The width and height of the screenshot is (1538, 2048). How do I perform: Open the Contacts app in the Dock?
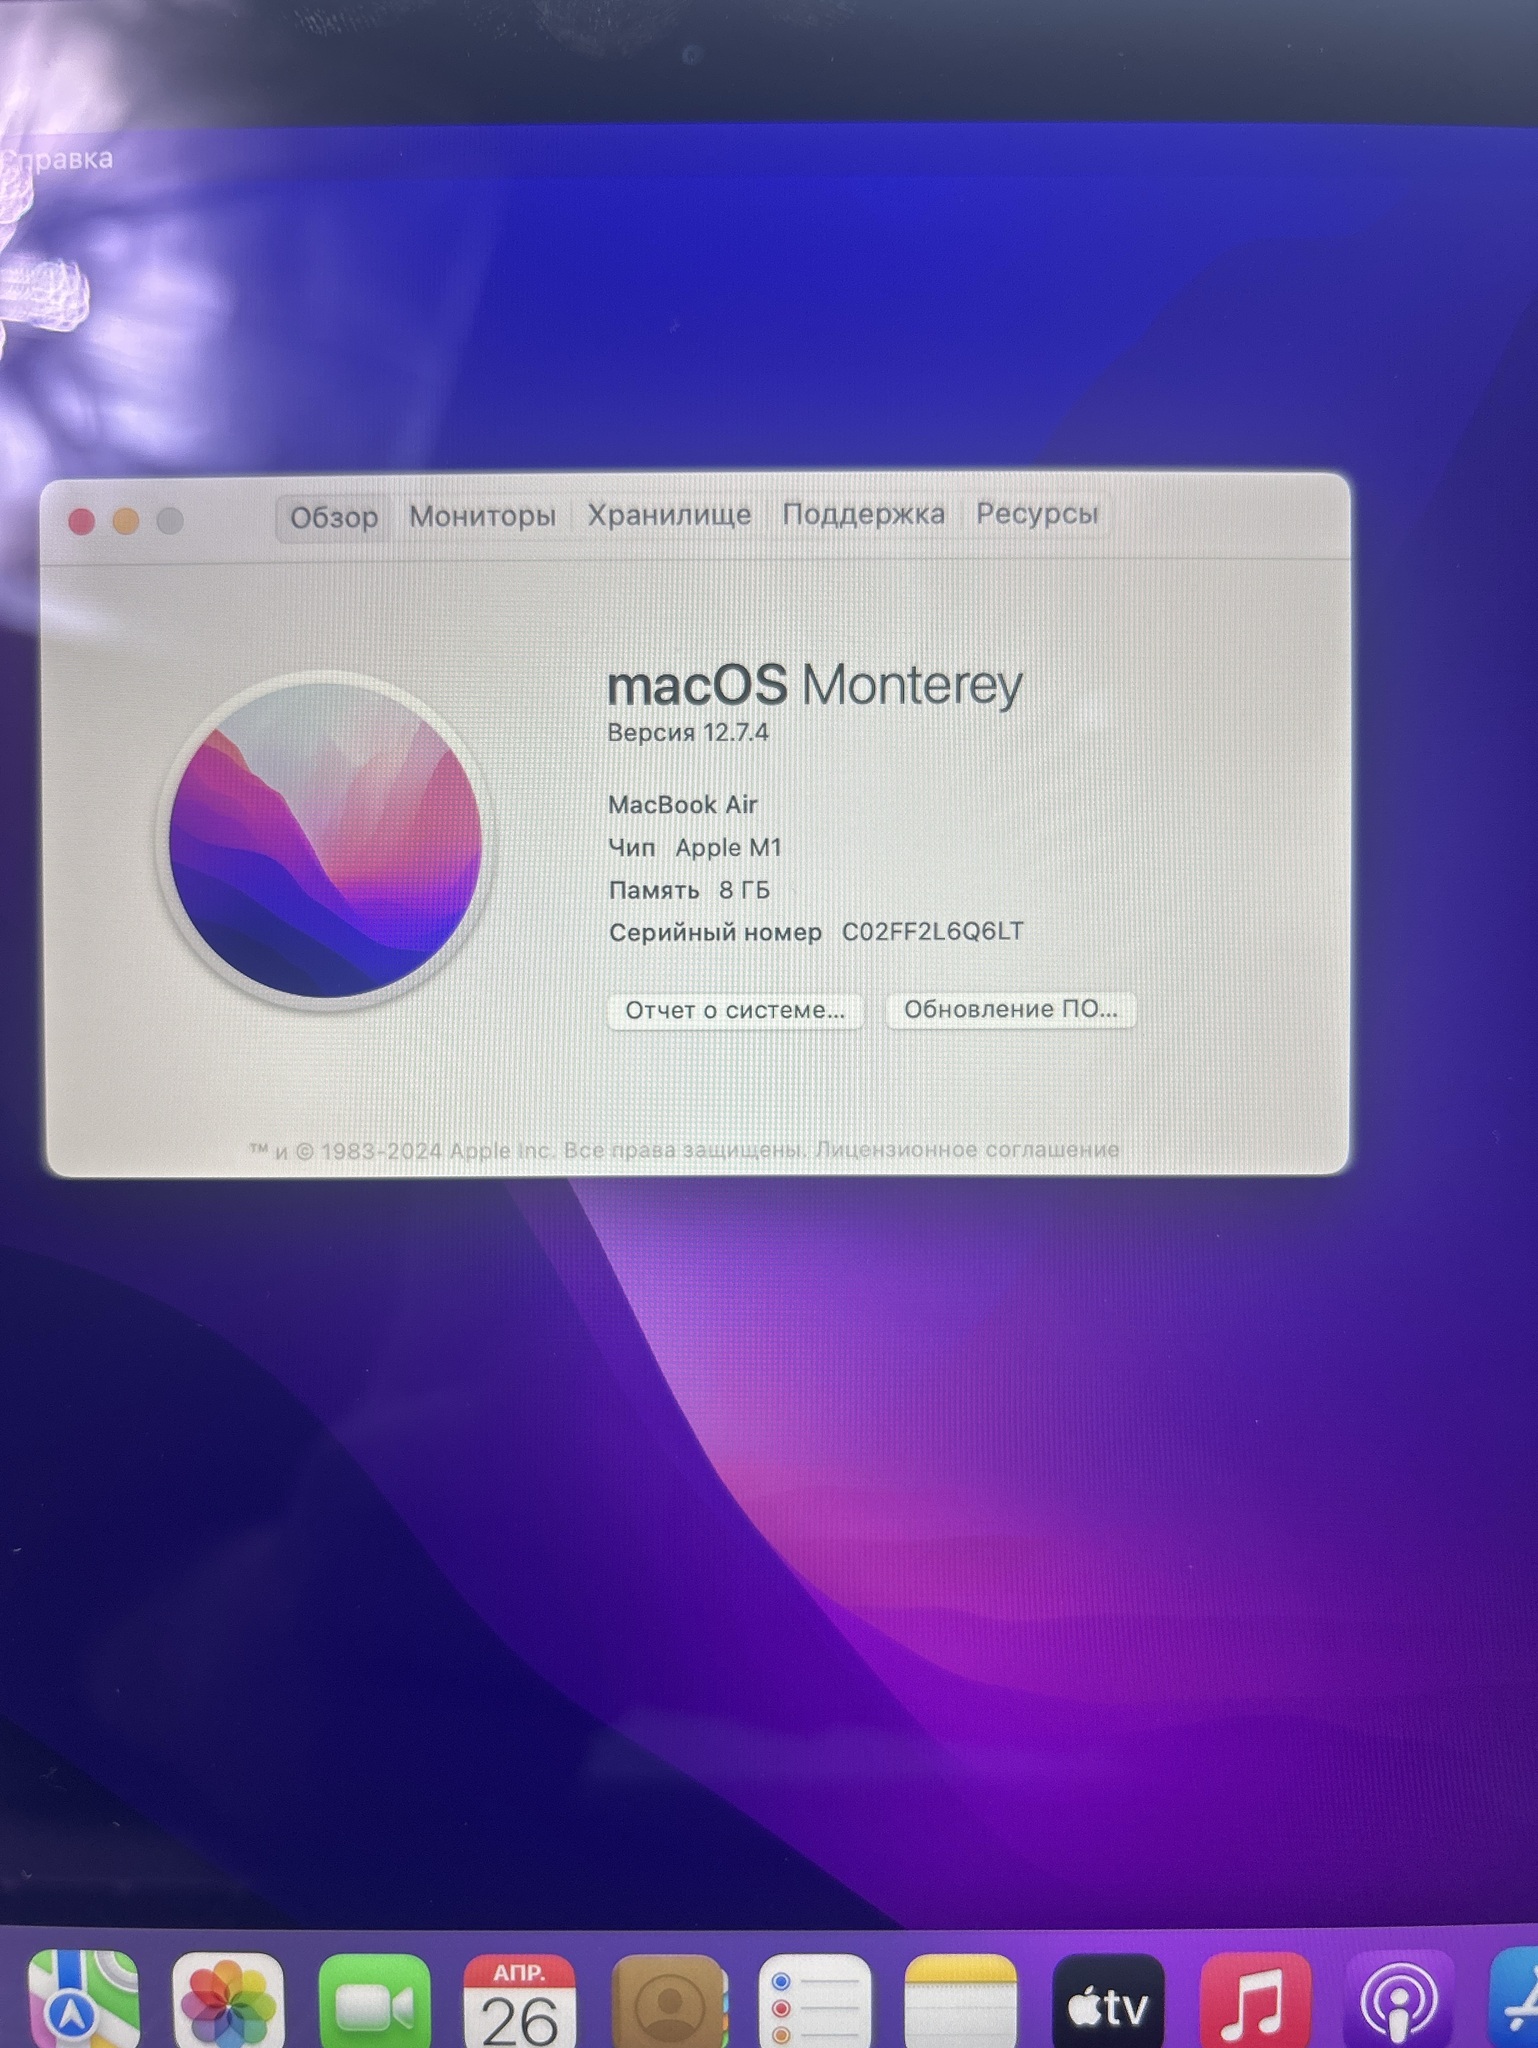click(x=668, y=2002)
